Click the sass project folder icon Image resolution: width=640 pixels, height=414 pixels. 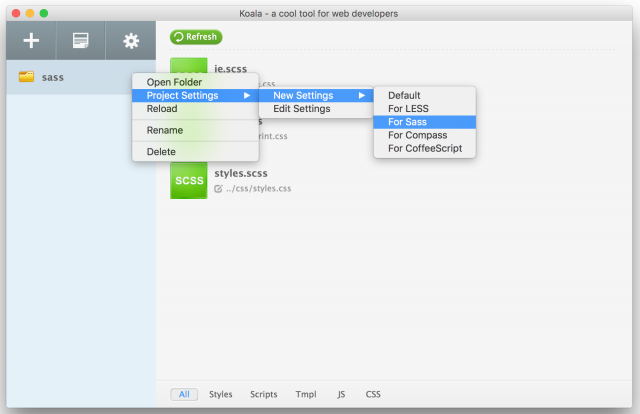pos(27,77)
